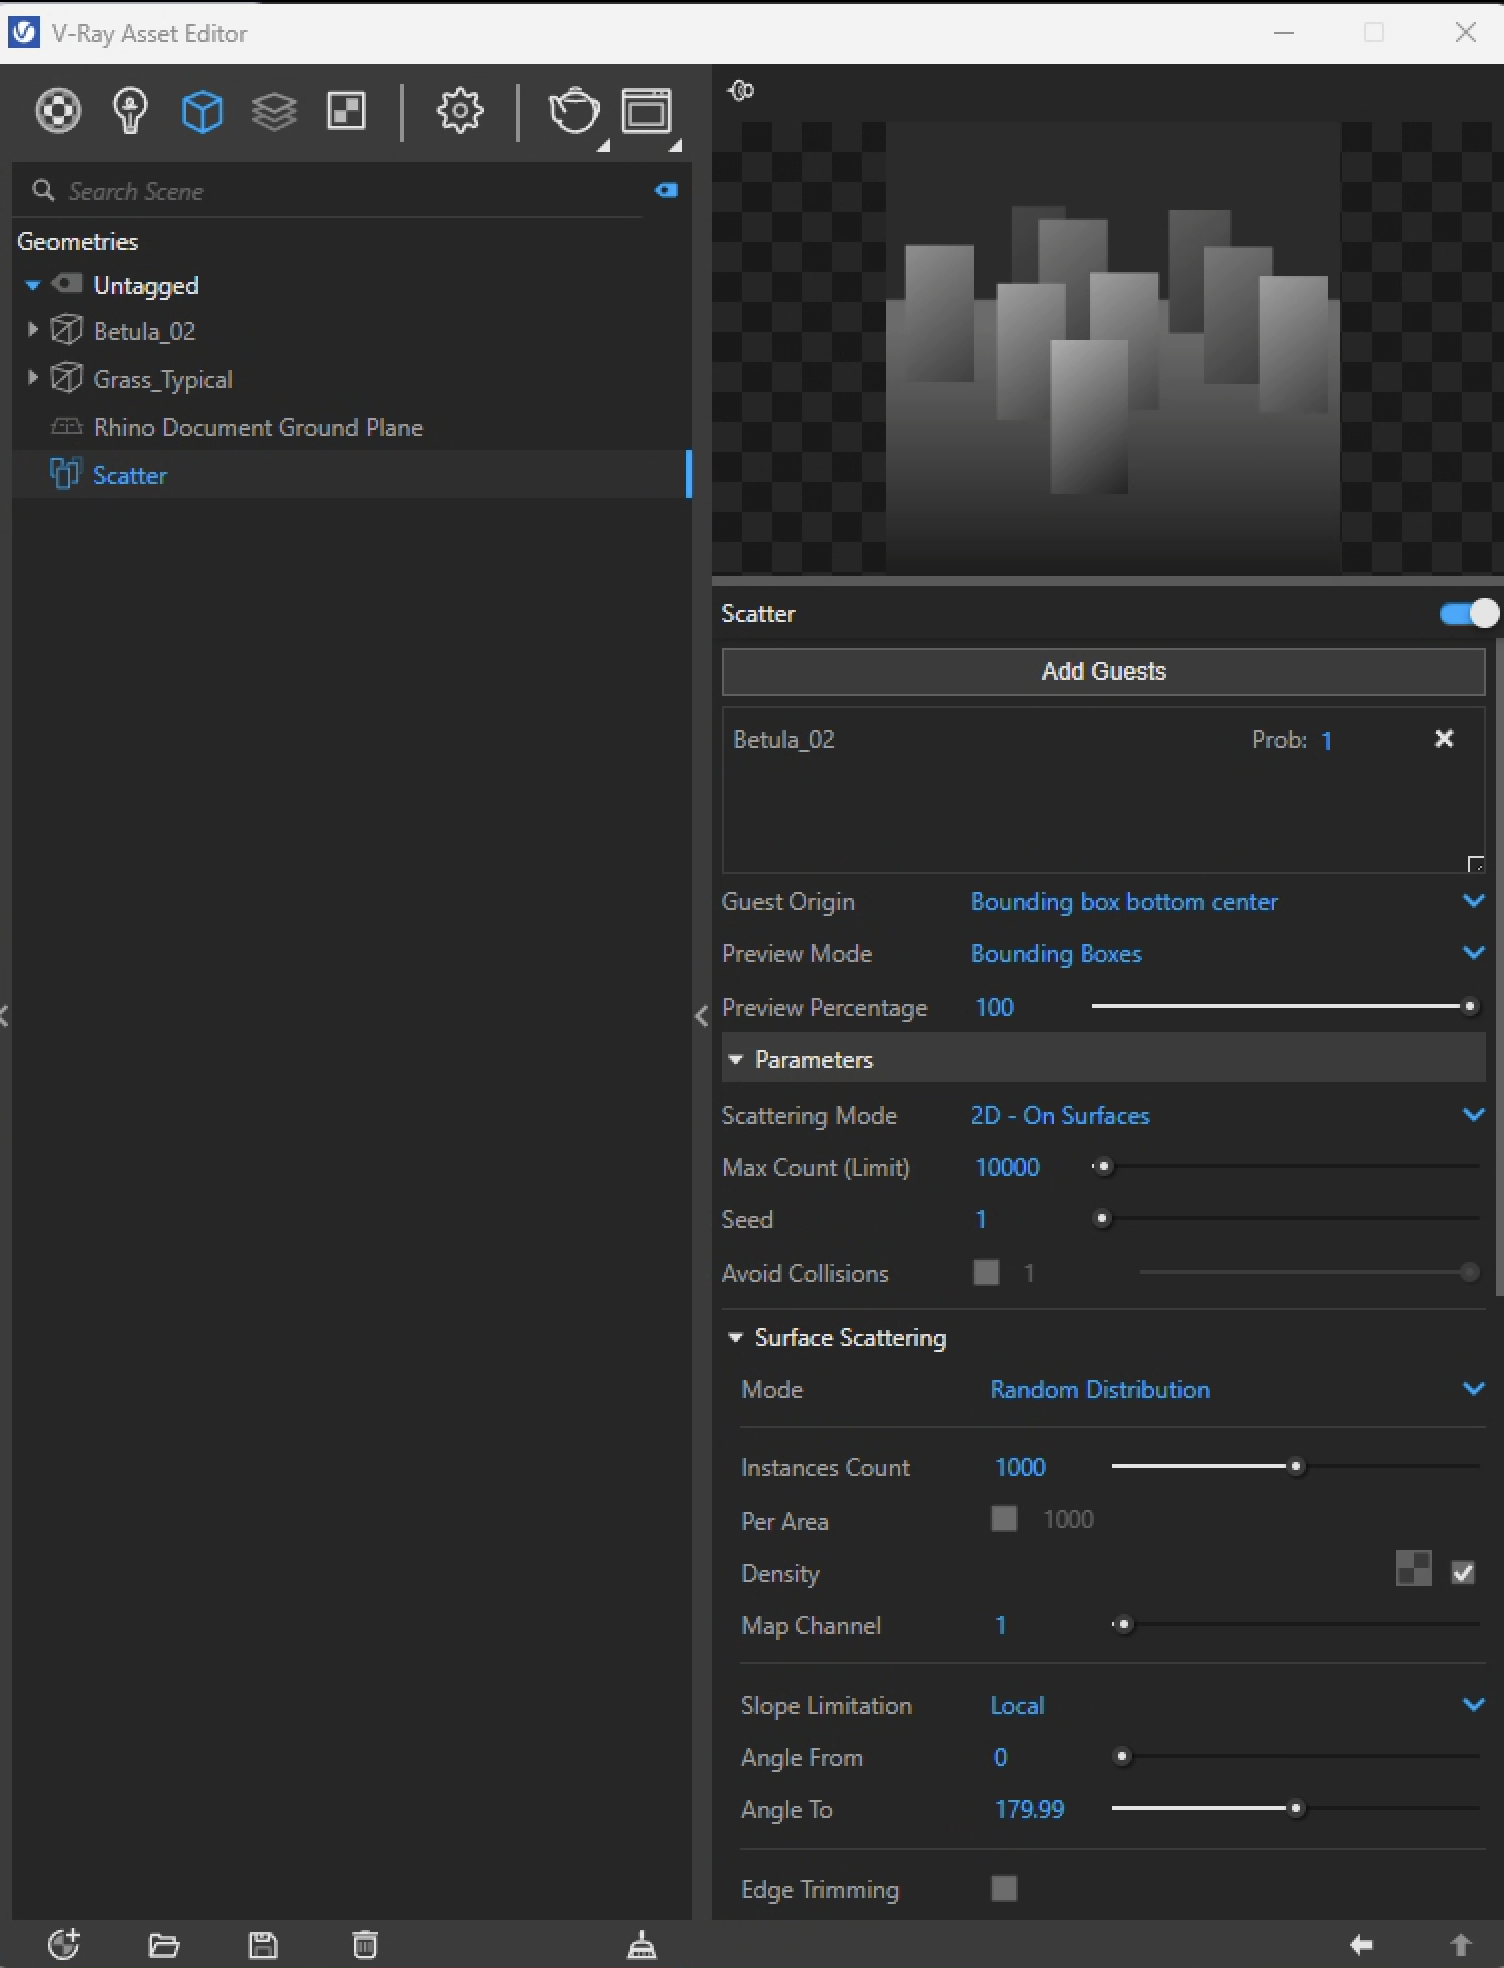1504x1968 pixels.
Task: Start render with the teapot icon
Action: coord(574,110)
